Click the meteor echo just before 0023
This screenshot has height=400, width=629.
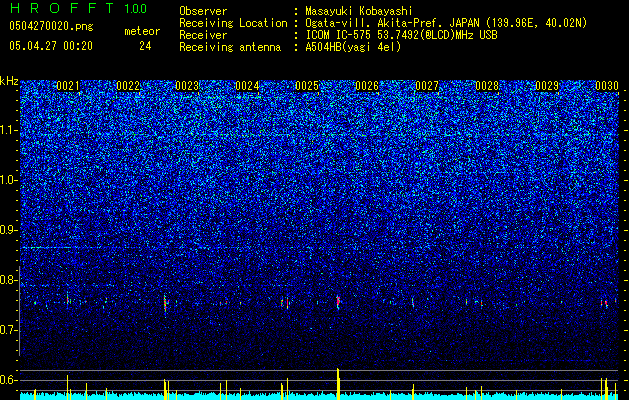(165, 304)
